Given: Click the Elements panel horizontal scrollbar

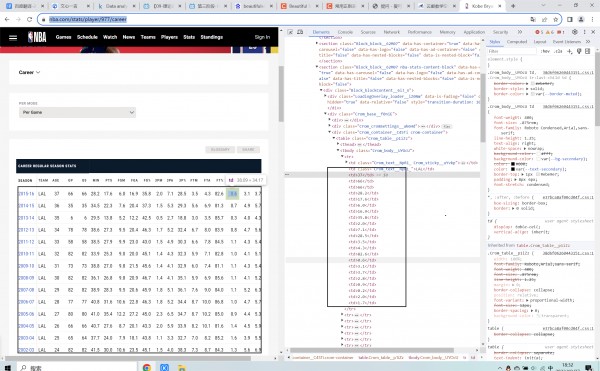Looking at the screenshot, I should (x=372, y=350).
